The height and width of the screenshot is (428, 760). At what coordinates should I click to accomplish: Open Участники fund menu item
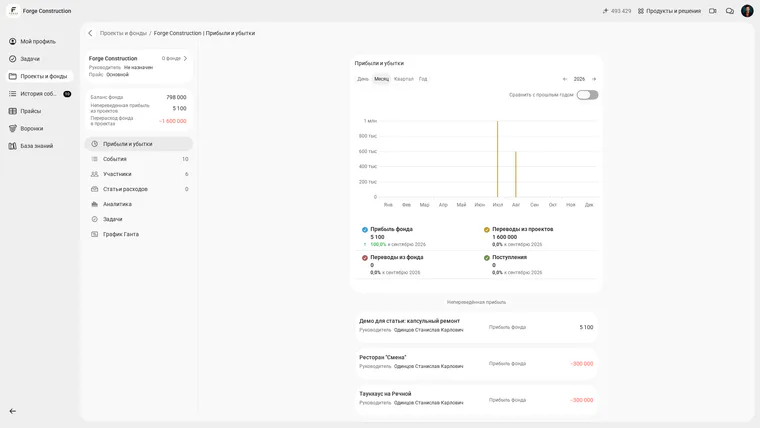pos(139,174)
